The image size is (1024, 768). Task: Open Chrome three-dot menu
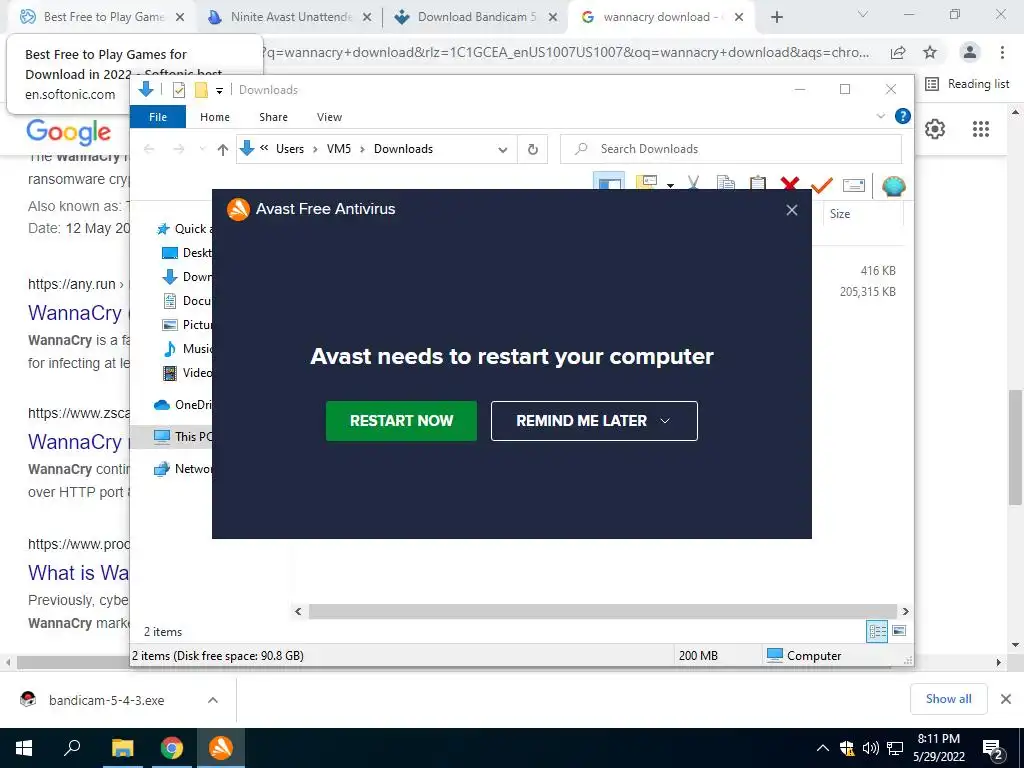[1002, 52]
